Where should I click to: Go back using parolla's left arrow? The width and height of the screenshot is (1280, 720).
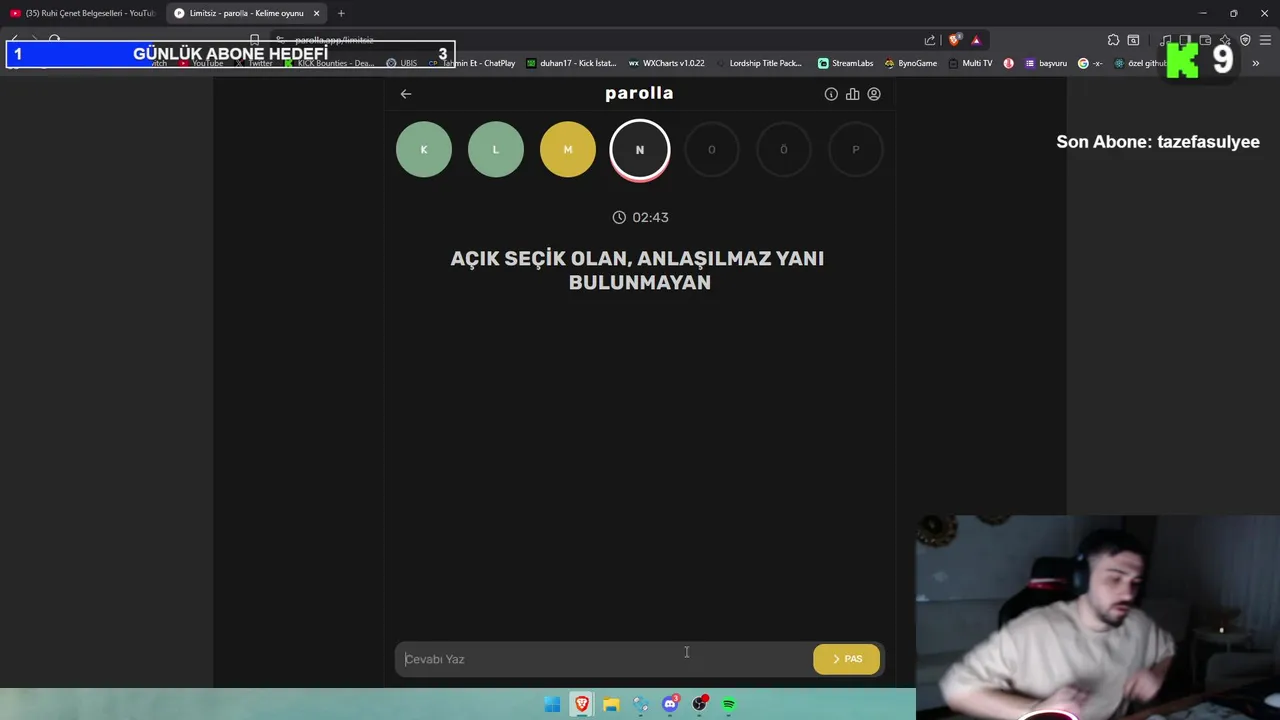tap(405, 94)
